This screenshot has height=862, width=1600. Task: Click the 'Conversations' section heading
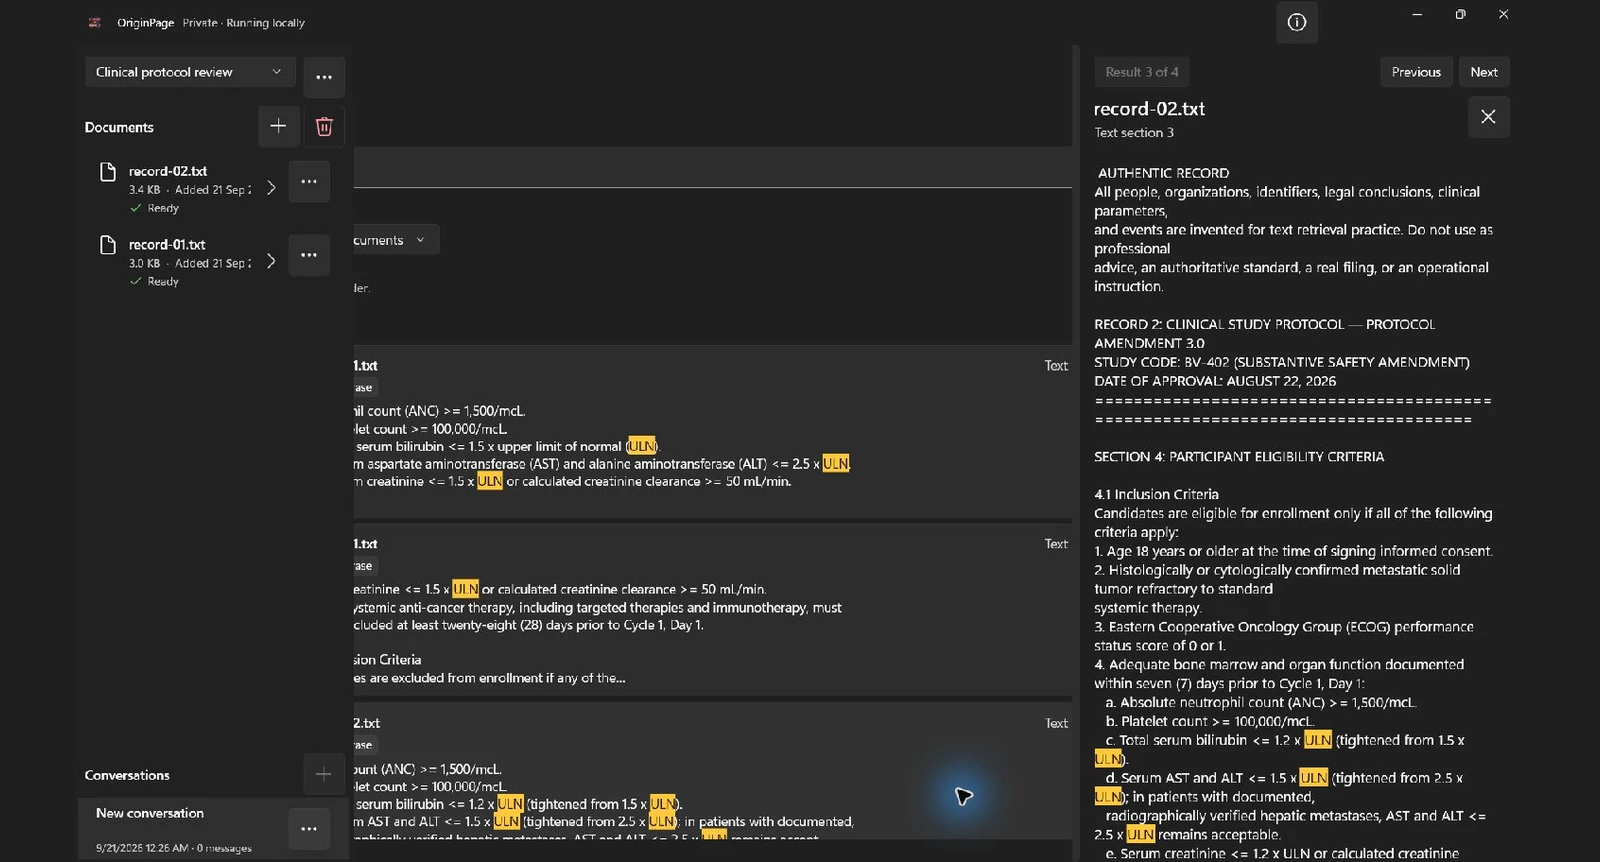point(127,775)
